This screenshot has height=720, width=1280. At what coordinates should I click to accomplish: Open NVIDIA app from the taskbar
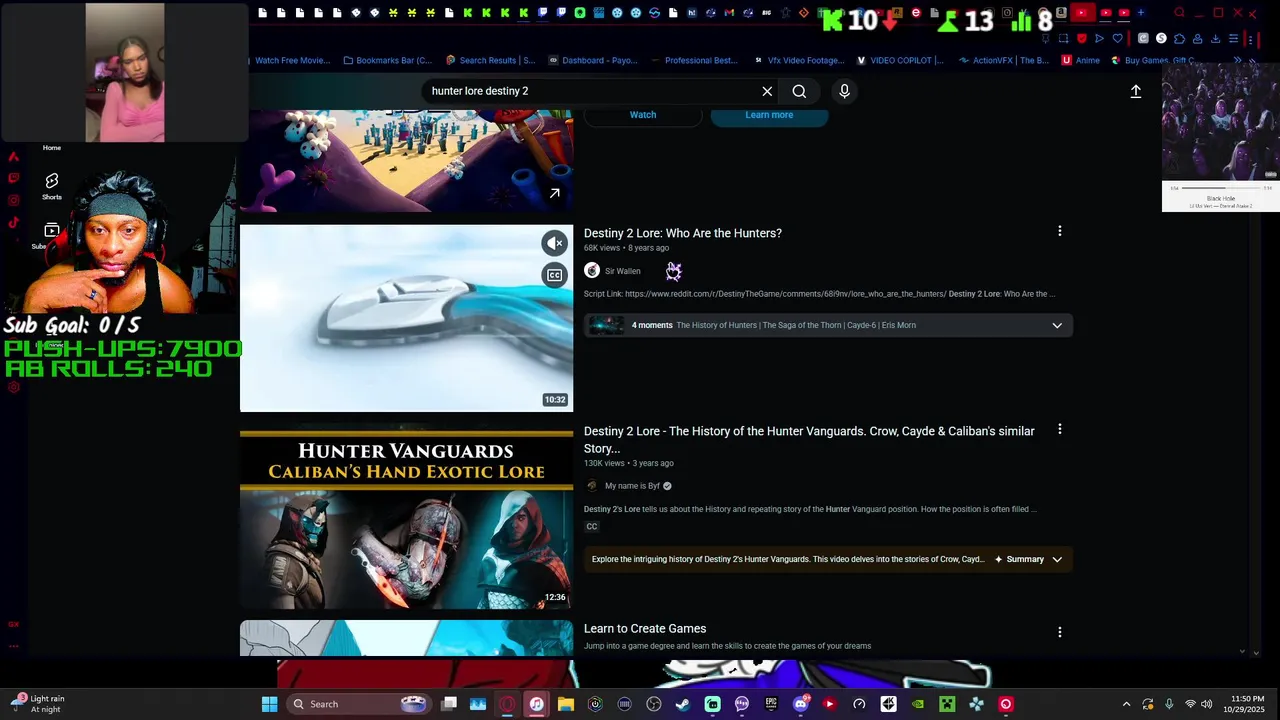click(917, 704)
